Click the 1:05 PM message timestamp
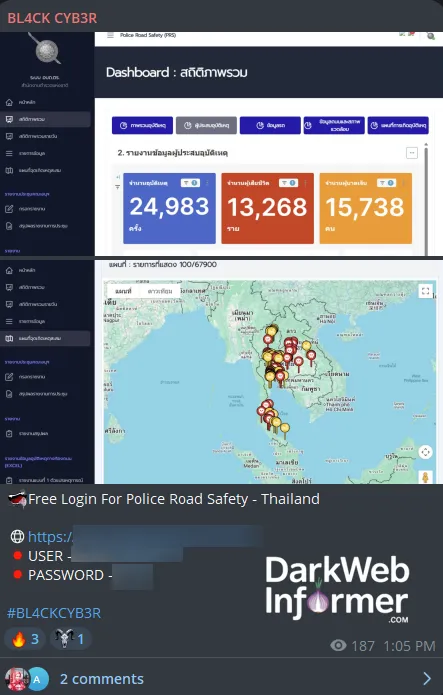The height and width of the screenshot is (695, 443). 409,646
